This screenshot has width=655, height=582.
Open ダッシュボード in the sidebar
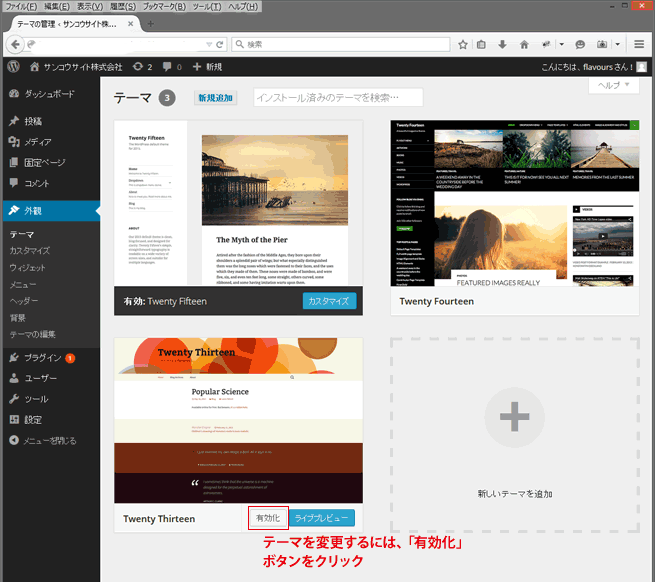tap(51, 94)
